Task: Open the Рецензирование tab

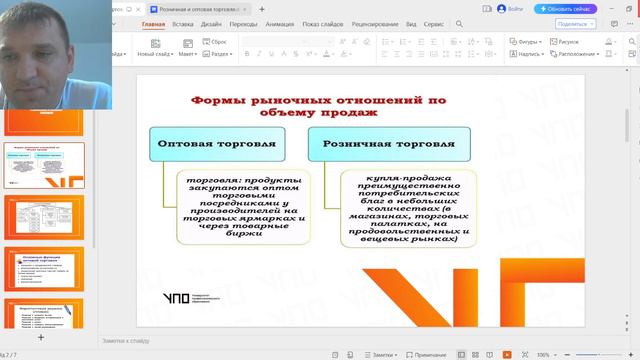Action: tap(375, 24)
